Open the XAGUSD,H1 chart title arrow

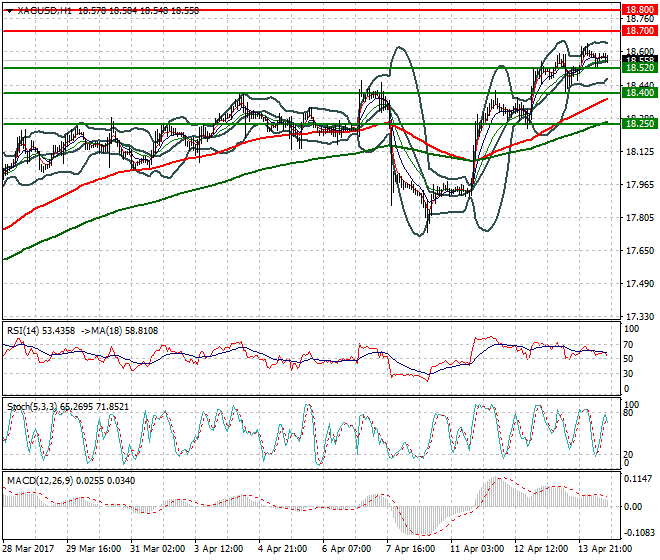click(9, 11)
